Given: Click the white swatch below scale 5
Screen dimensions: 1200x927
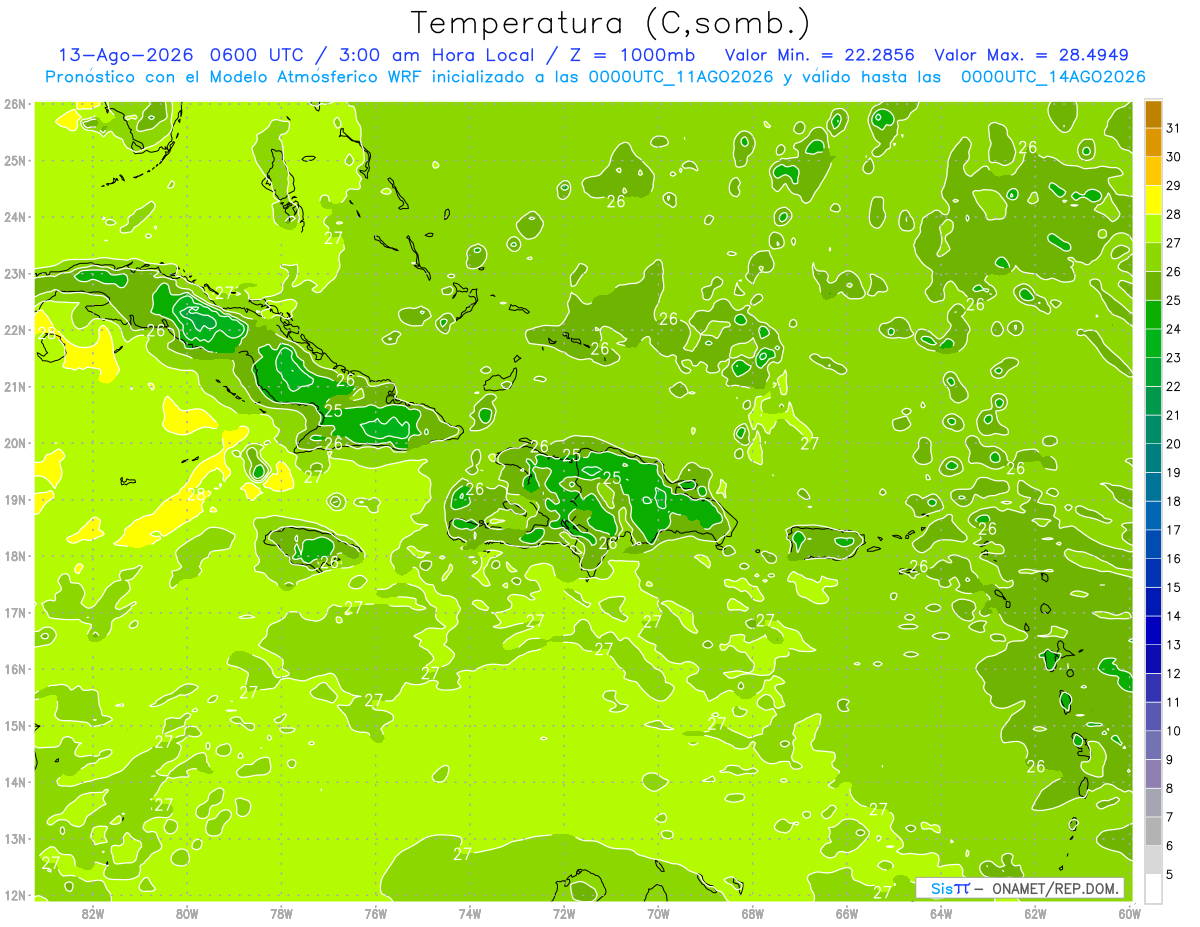Looking at the screenshot, I should coord(1153,888).
